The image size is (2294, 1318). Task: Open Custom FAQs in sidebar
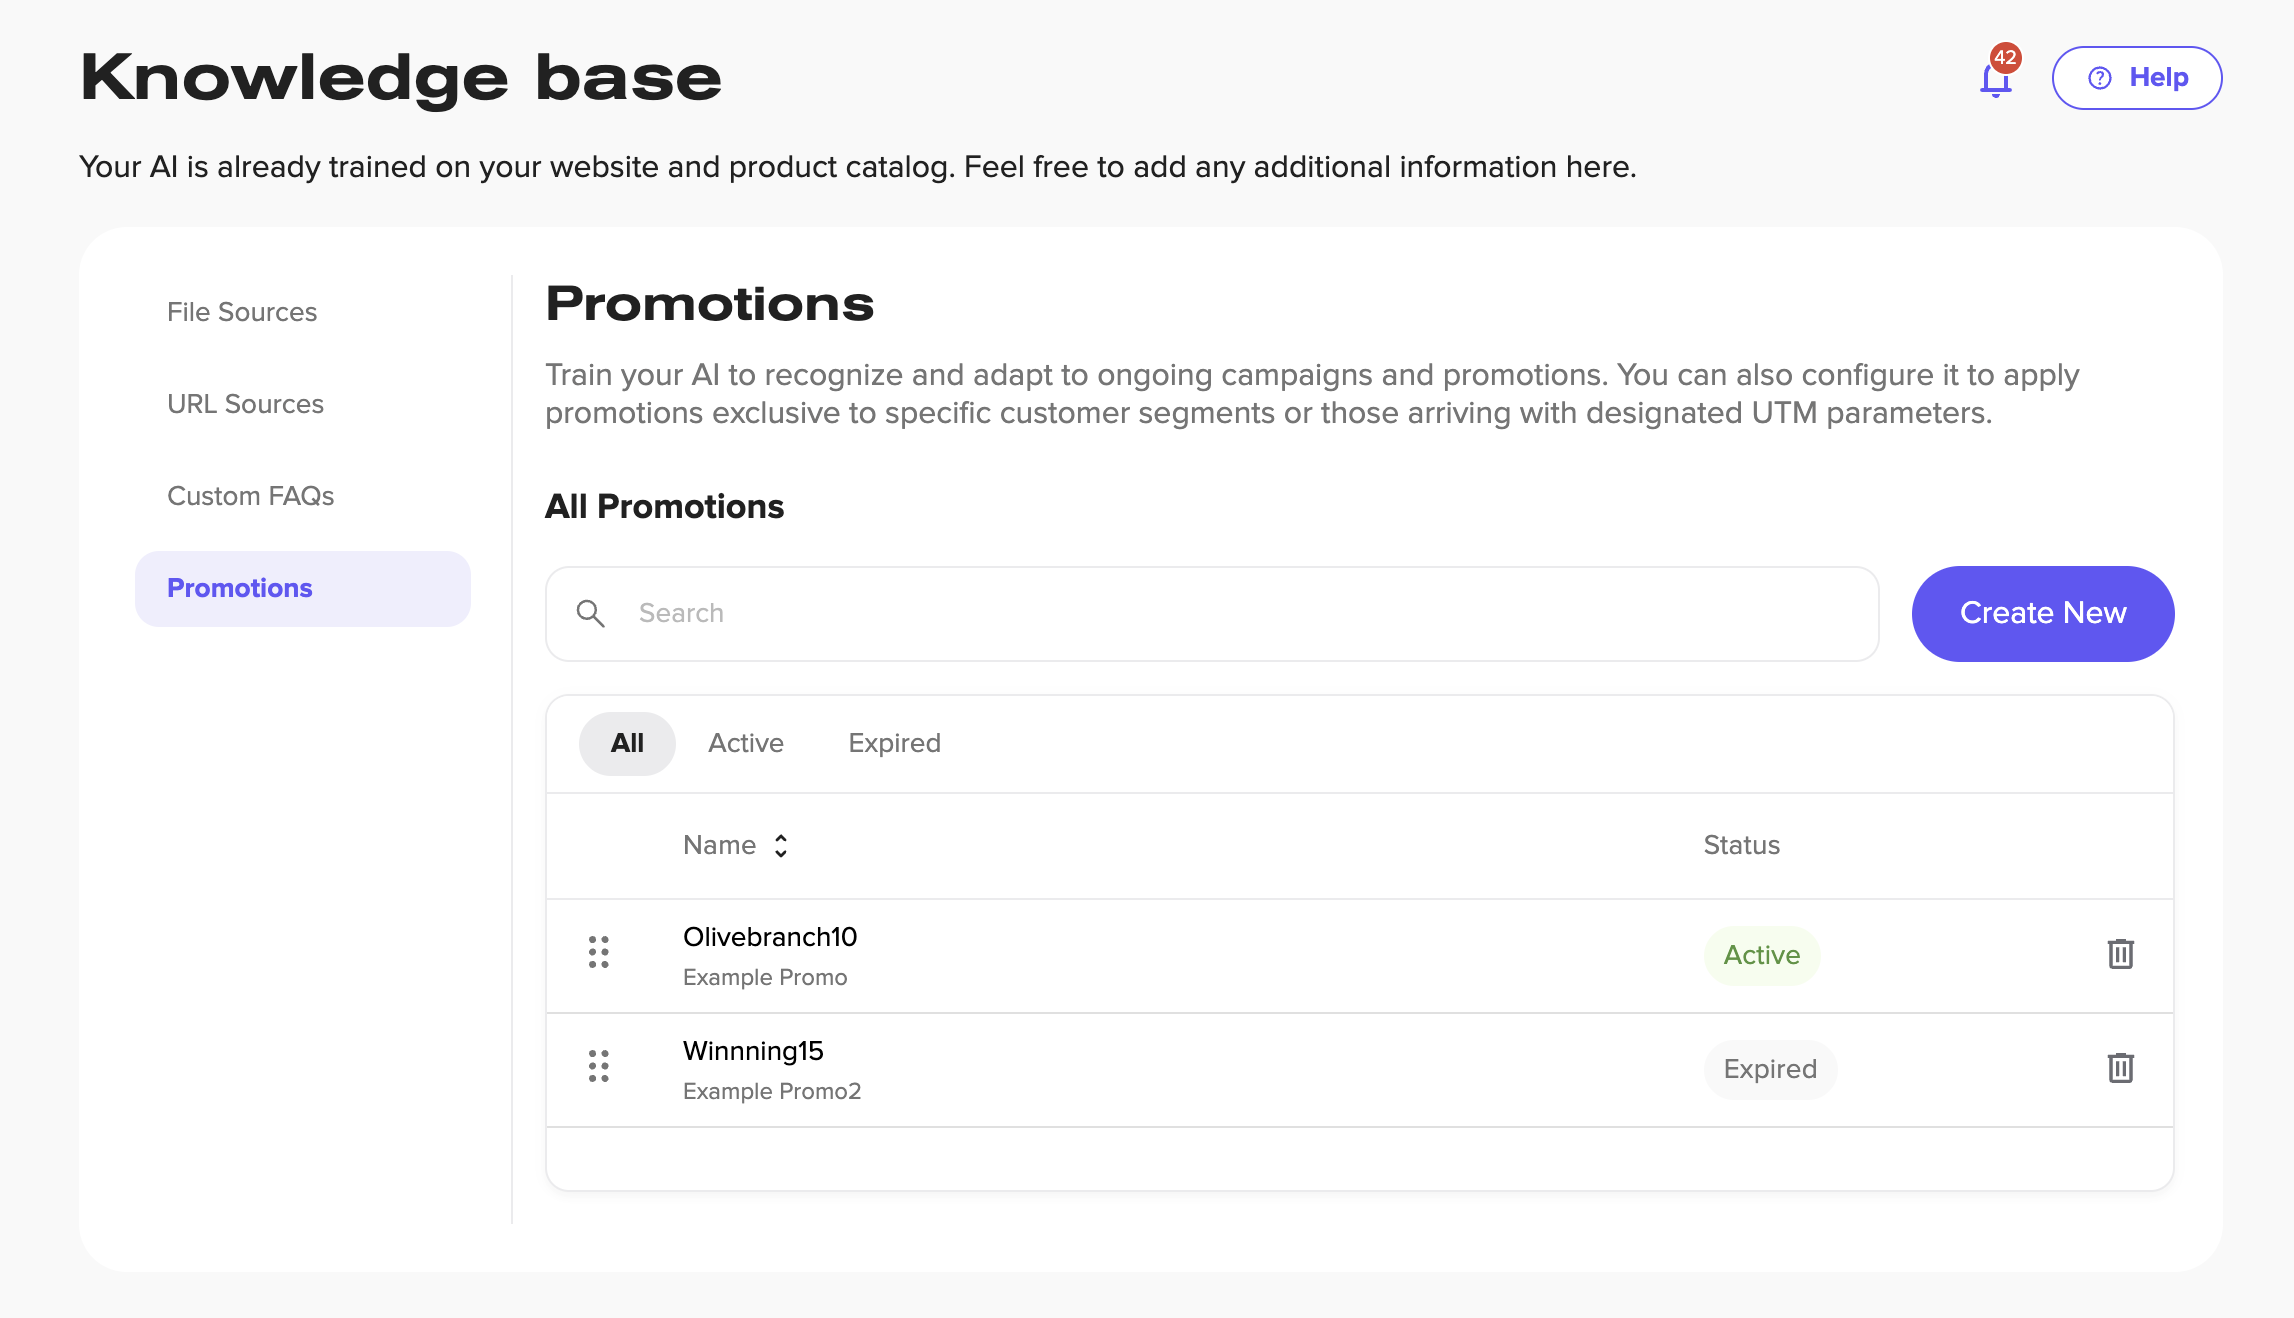250,496
